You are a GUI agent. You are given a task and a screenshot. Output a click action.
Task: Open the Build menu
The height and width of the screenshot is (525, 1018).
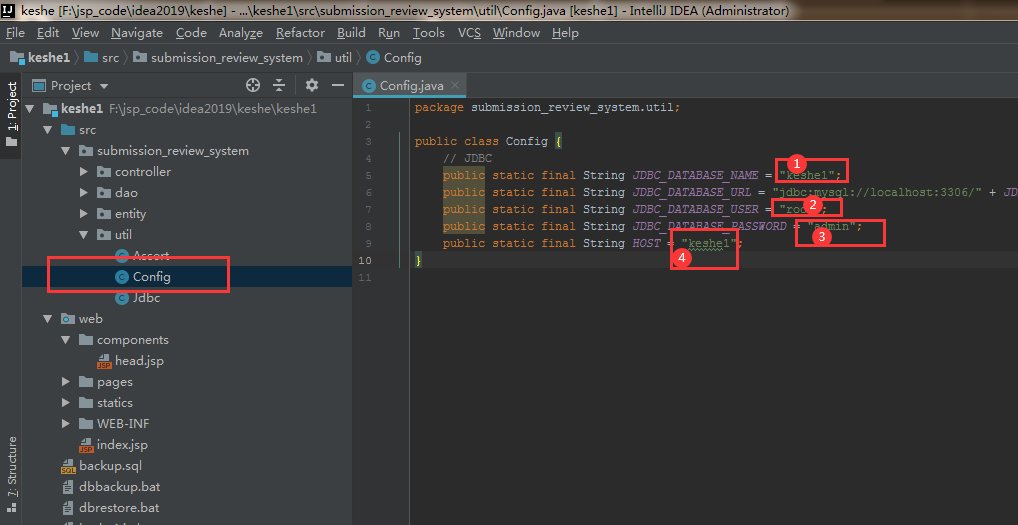coord(351,32)
